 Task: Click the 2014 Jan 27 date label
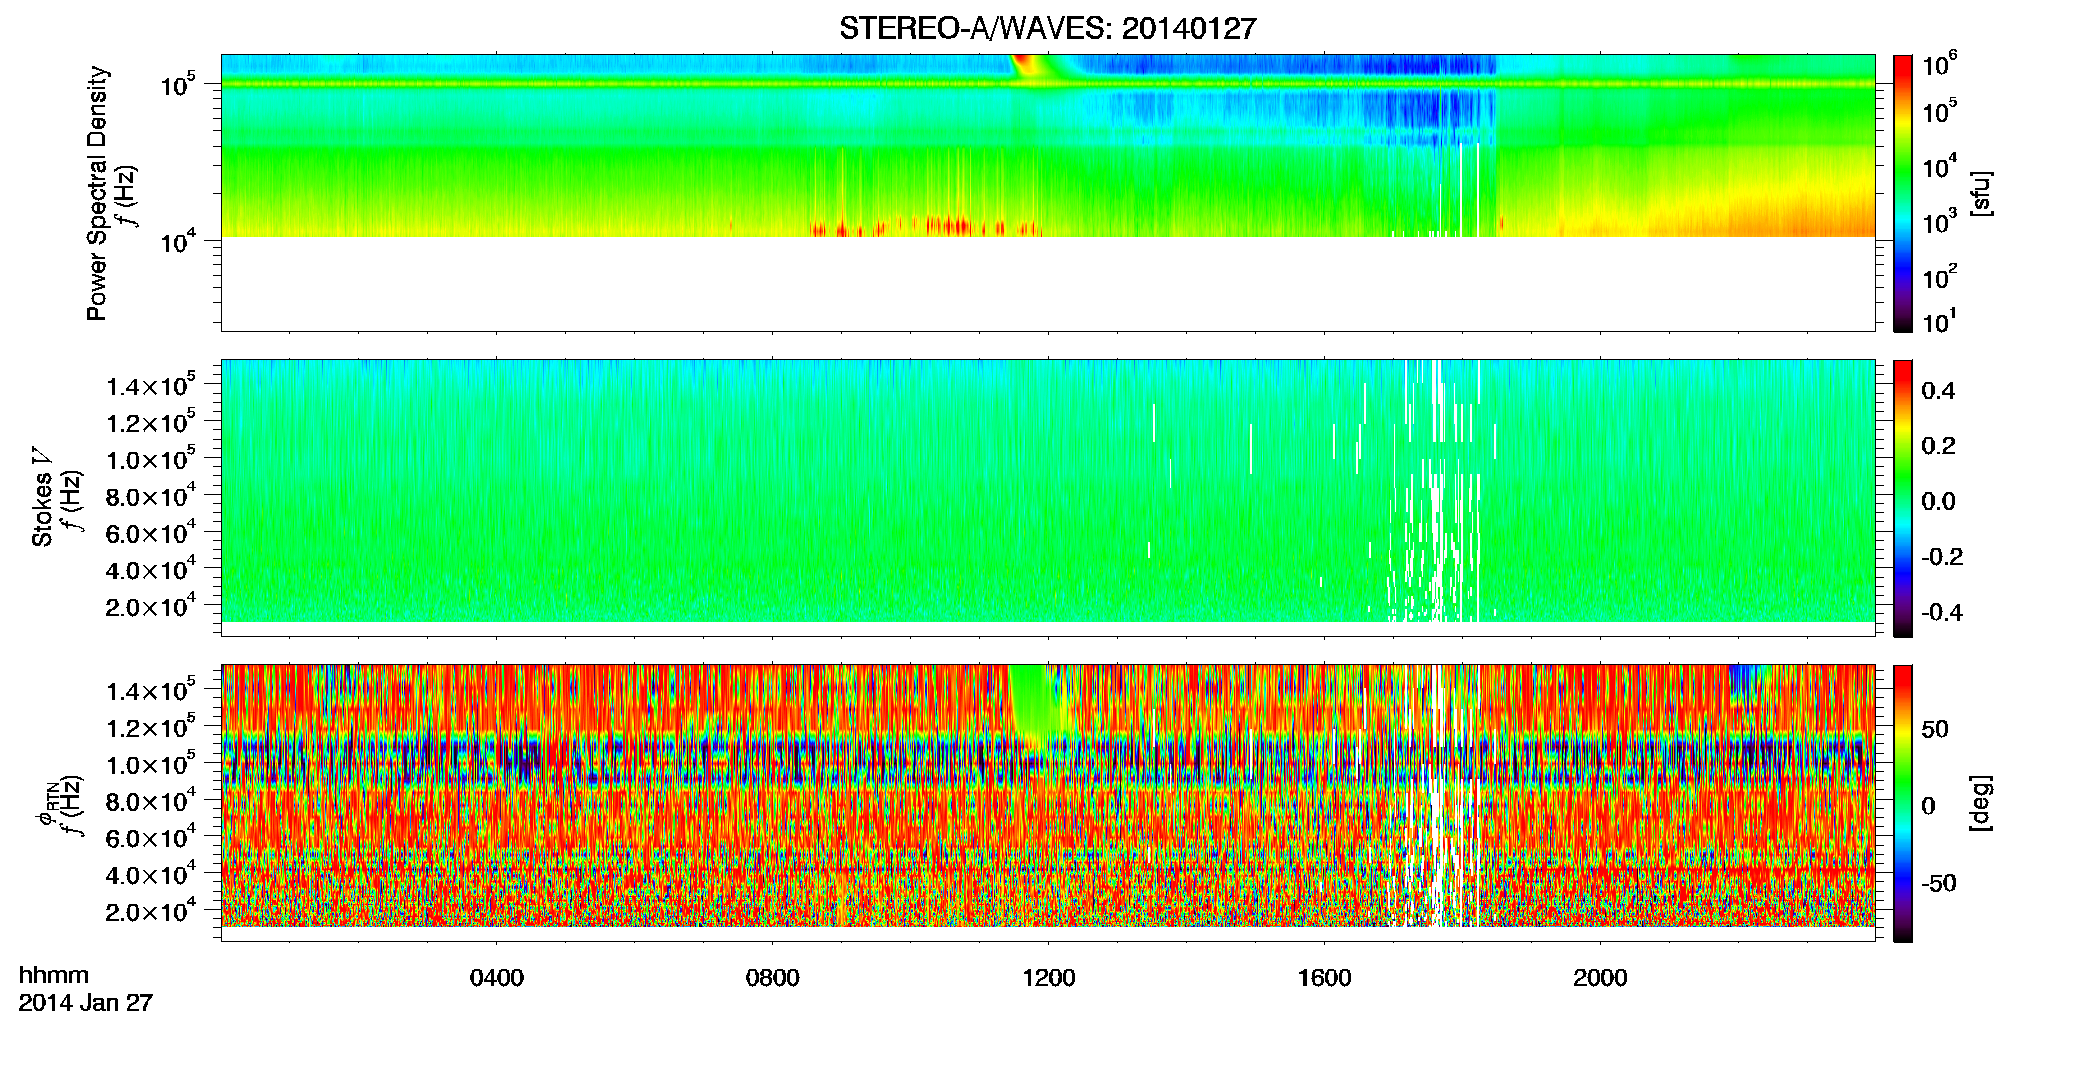coord(86,1003)
